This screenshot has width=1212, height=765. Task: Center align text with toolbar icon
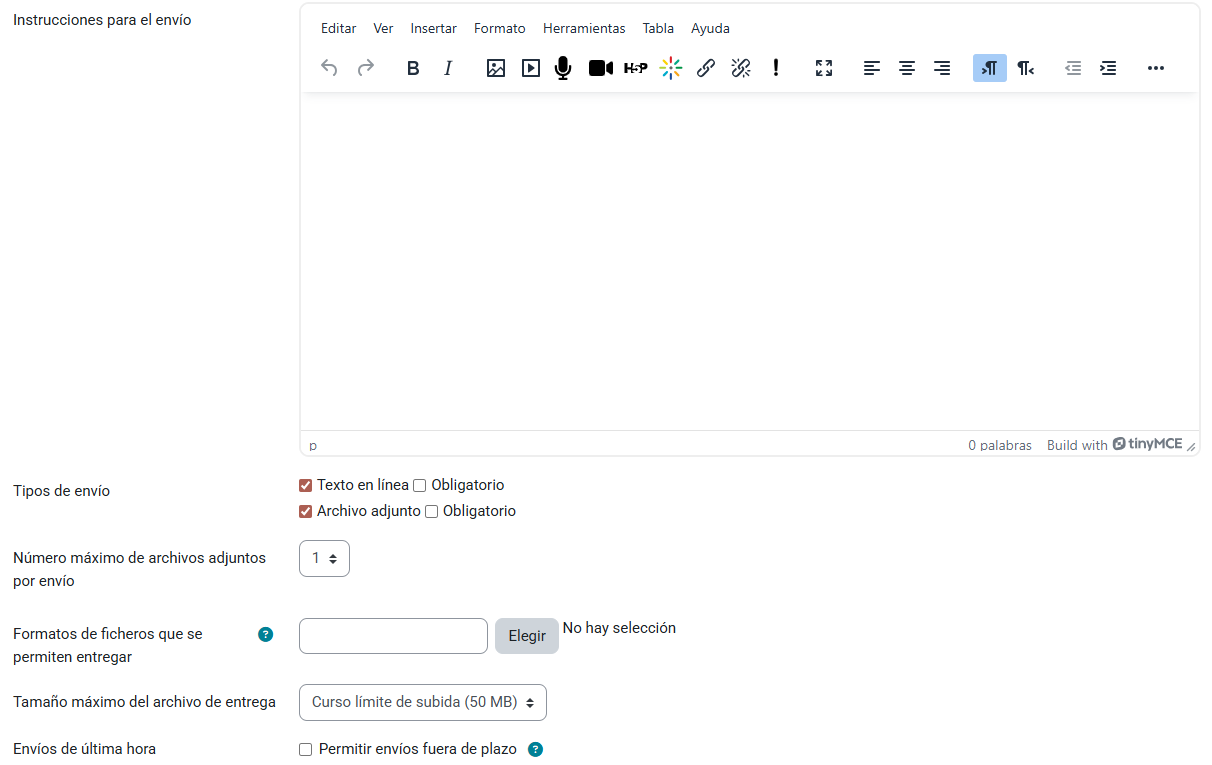[907, 68]
